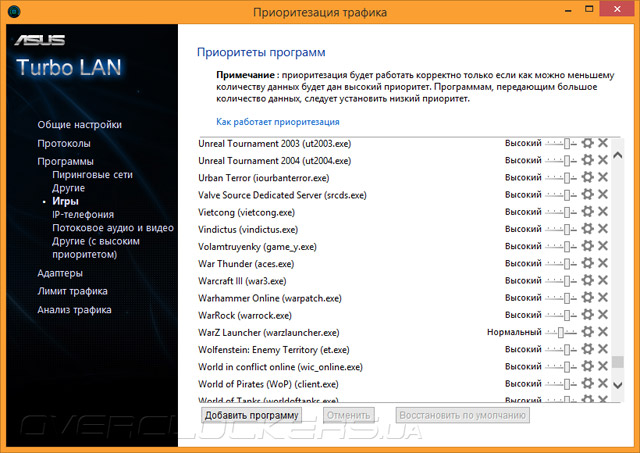Select WarRock (warrock.exe) row text
Screen dimensions: 640x453
[244, 315]
